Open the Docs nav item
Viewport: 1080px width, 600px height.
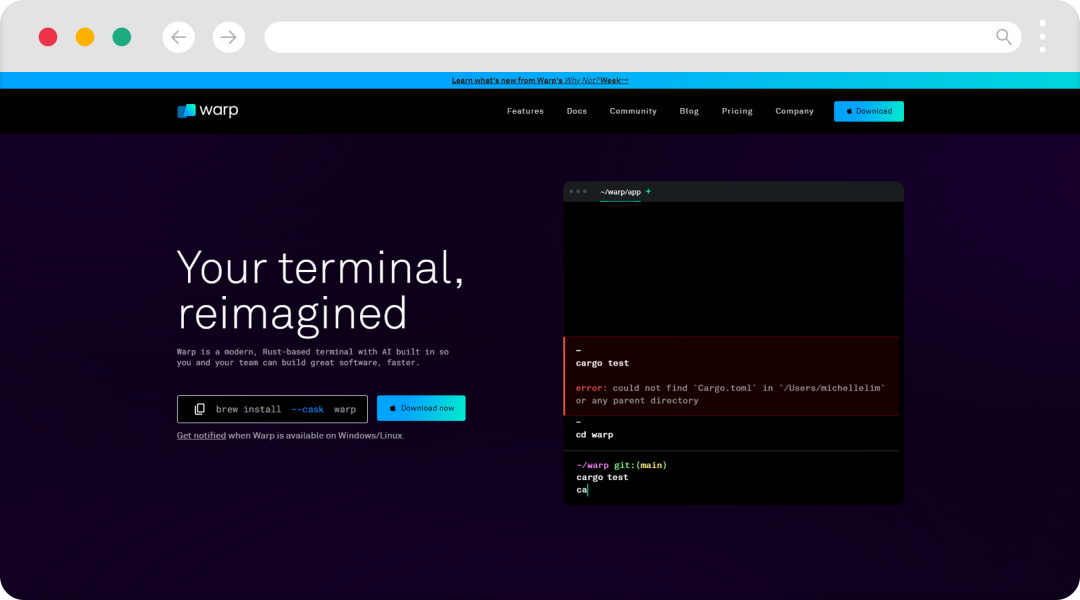pyautogui.click(x=577, y=111)
